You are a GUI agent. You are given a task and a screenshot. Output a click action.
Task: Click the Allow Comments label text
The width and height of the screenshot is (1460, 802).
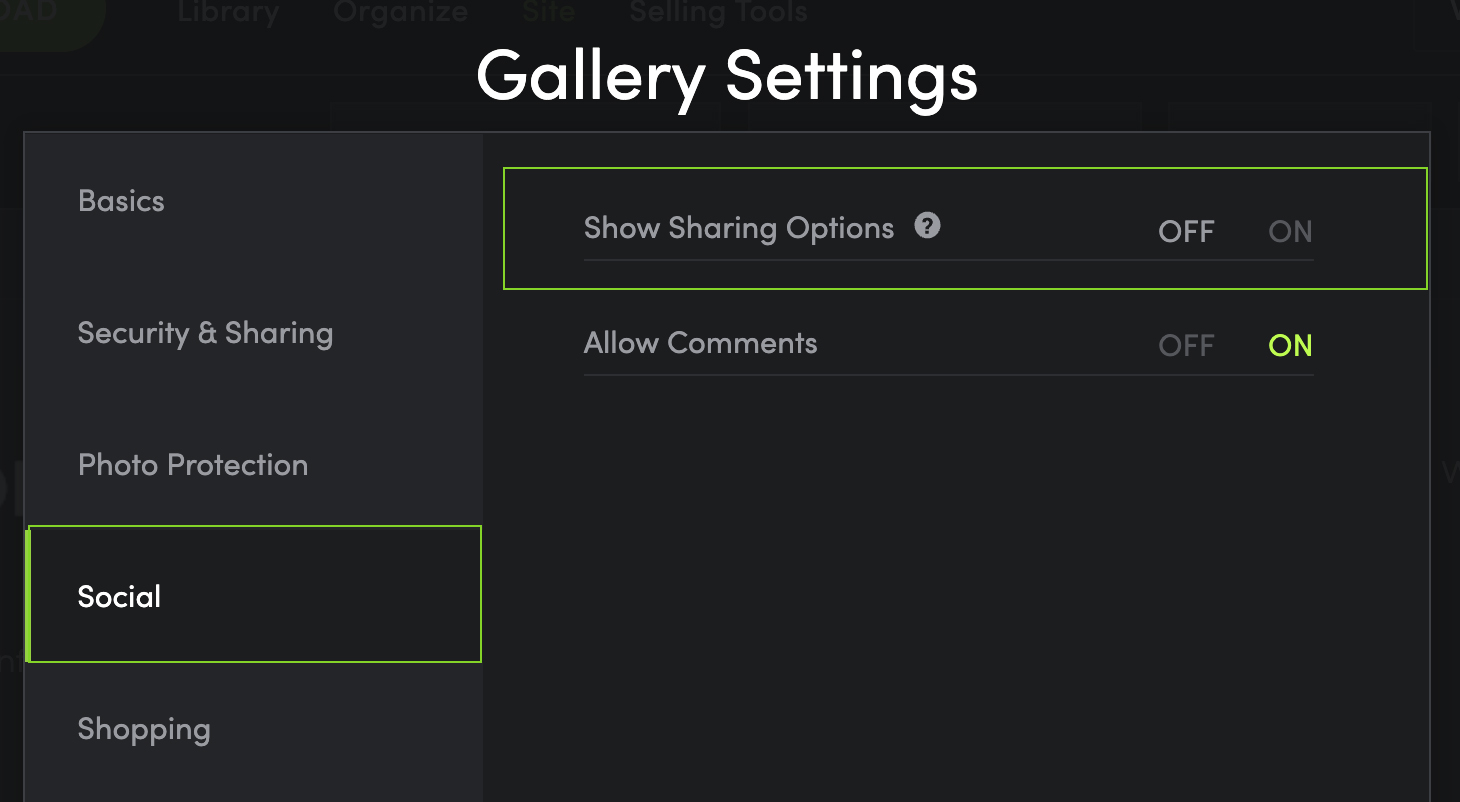click(x=701, y=343)
